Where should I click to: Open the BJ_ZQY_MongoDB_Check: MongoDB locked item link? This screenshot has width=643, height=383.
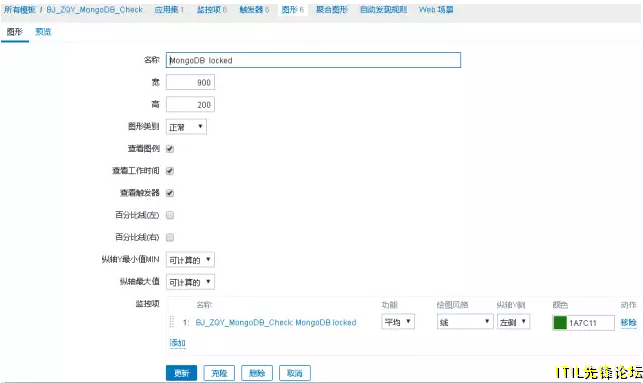click(276, 323)
